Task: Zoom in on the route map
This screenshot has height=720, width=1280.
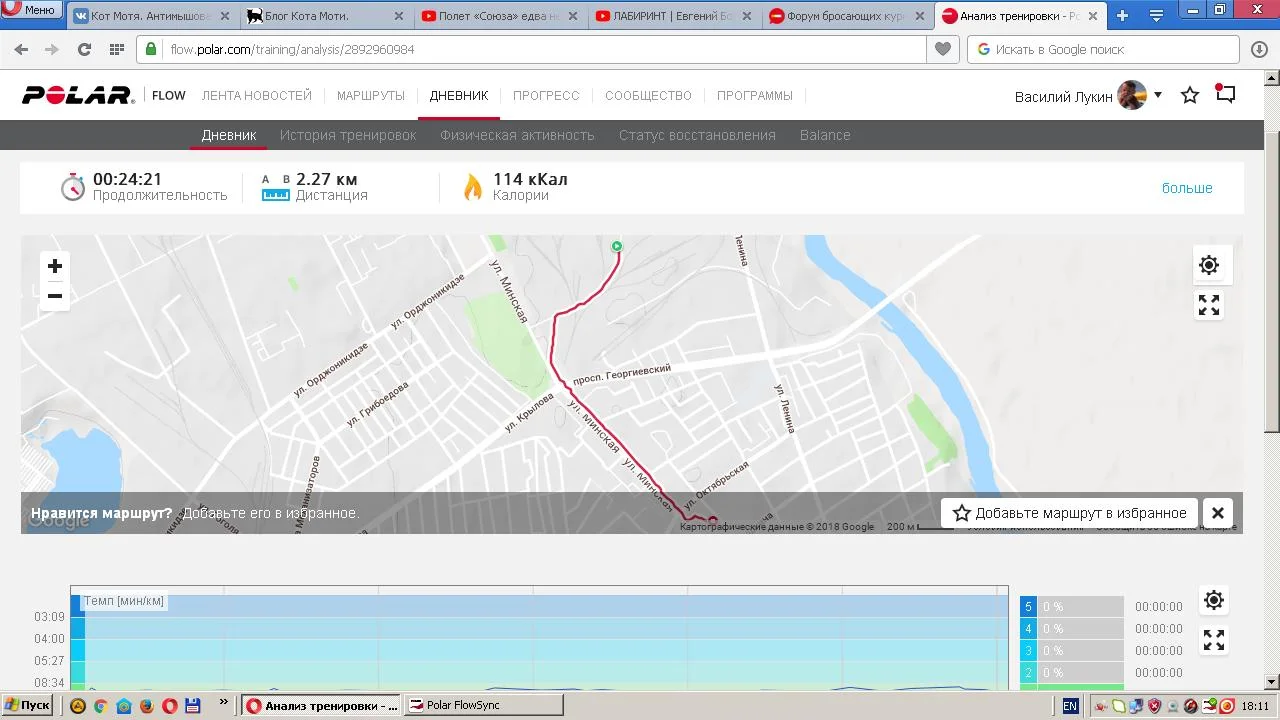Action: coord(55,266)
